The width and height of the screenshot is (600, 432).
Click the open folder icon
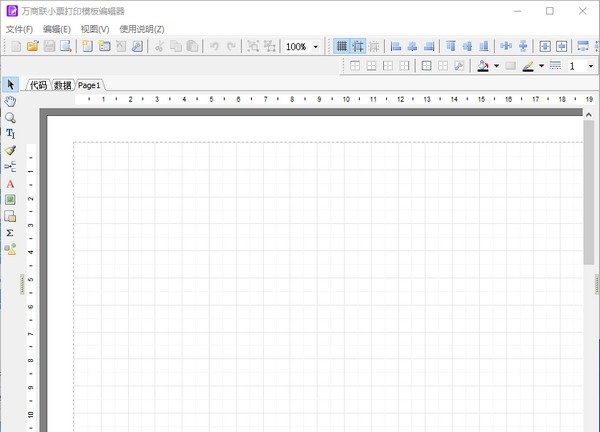pyautogui.click(x=32, y=47)
